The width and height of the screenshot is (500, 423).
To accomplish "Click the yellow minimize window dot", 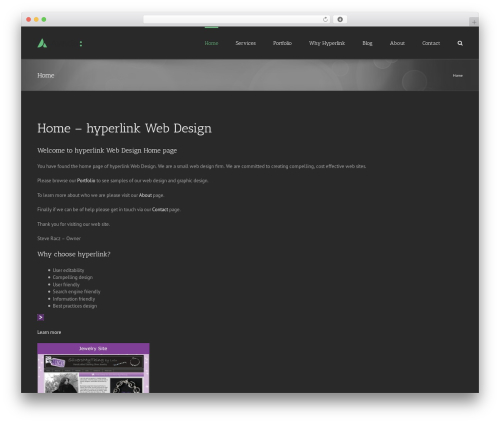I will coord(36,19).
